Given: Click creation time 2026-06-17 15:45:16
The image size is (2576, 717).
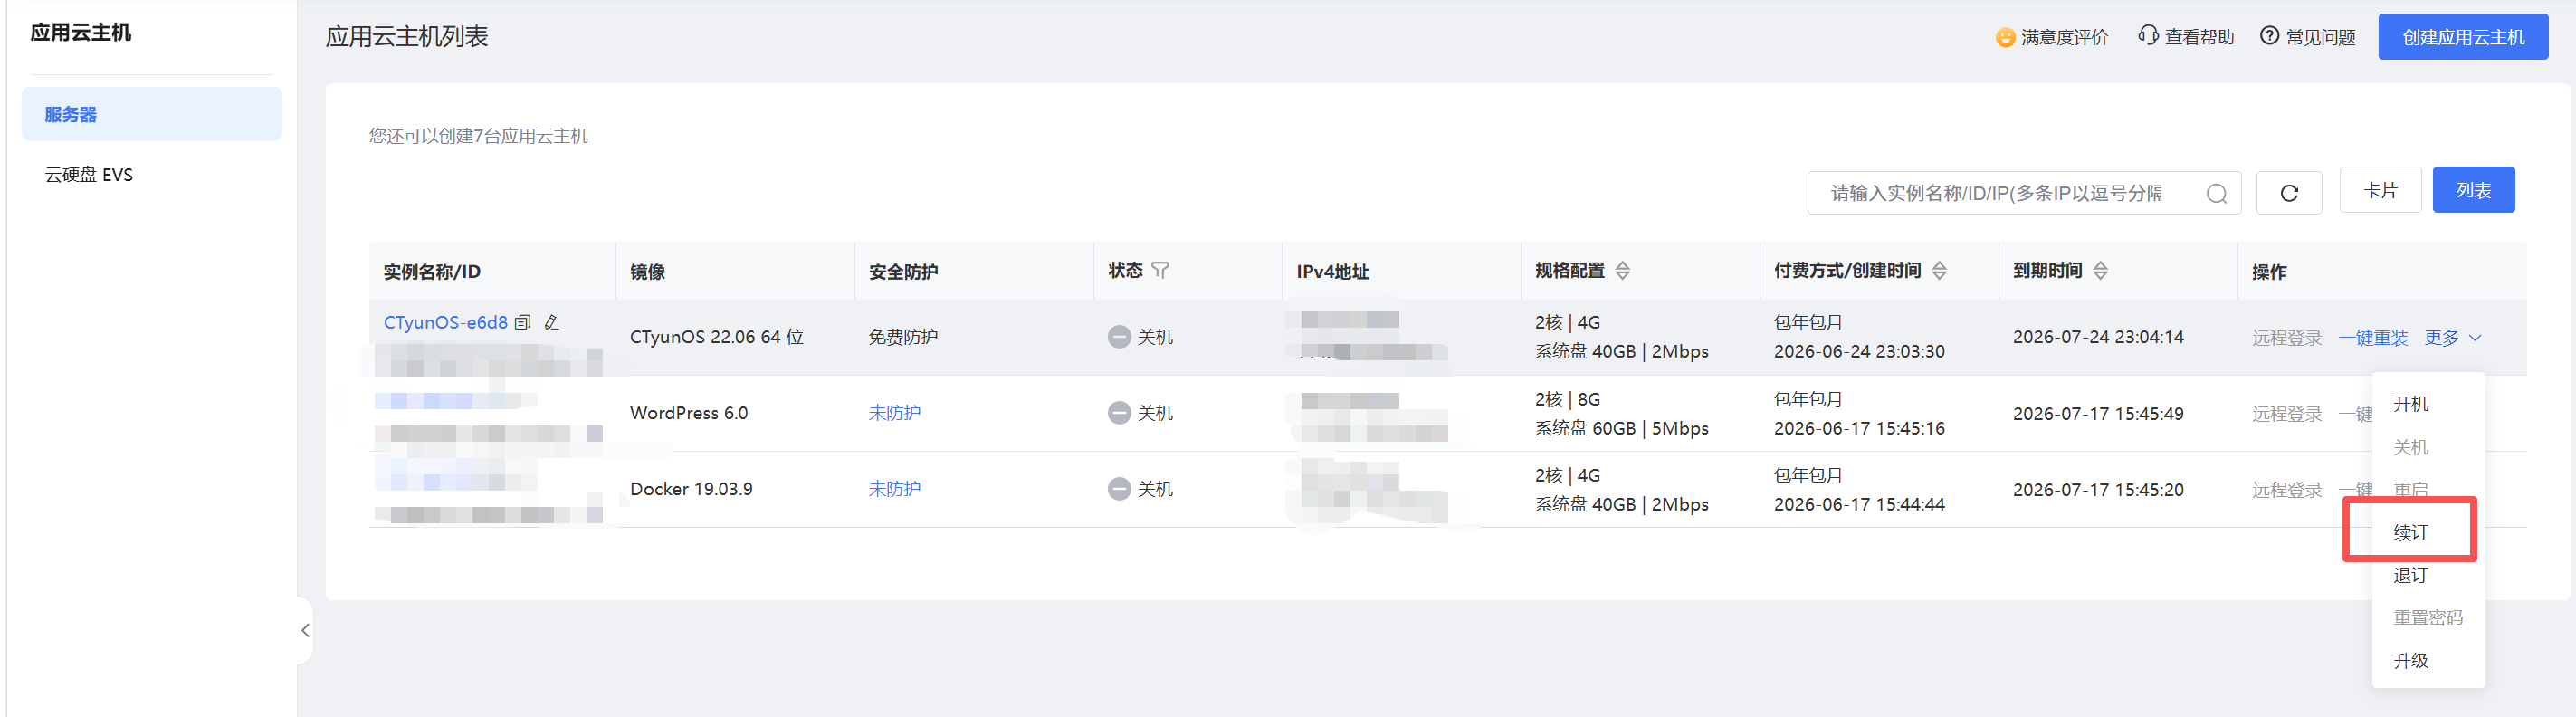Looking at the screenshot, I should coord(1859,428).
